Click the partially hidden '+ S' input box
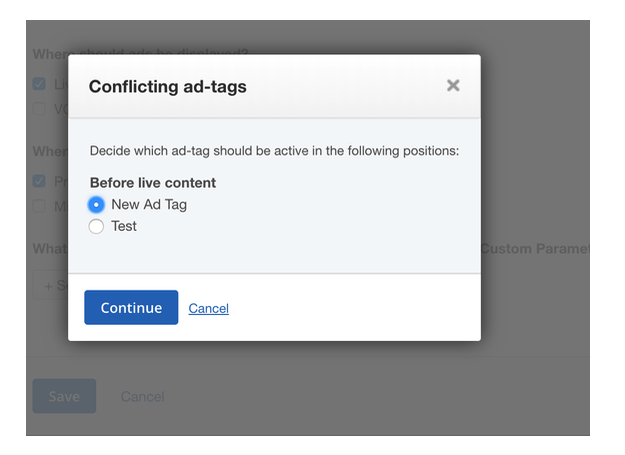Screen dimensions: 625x455 [51, 285]
